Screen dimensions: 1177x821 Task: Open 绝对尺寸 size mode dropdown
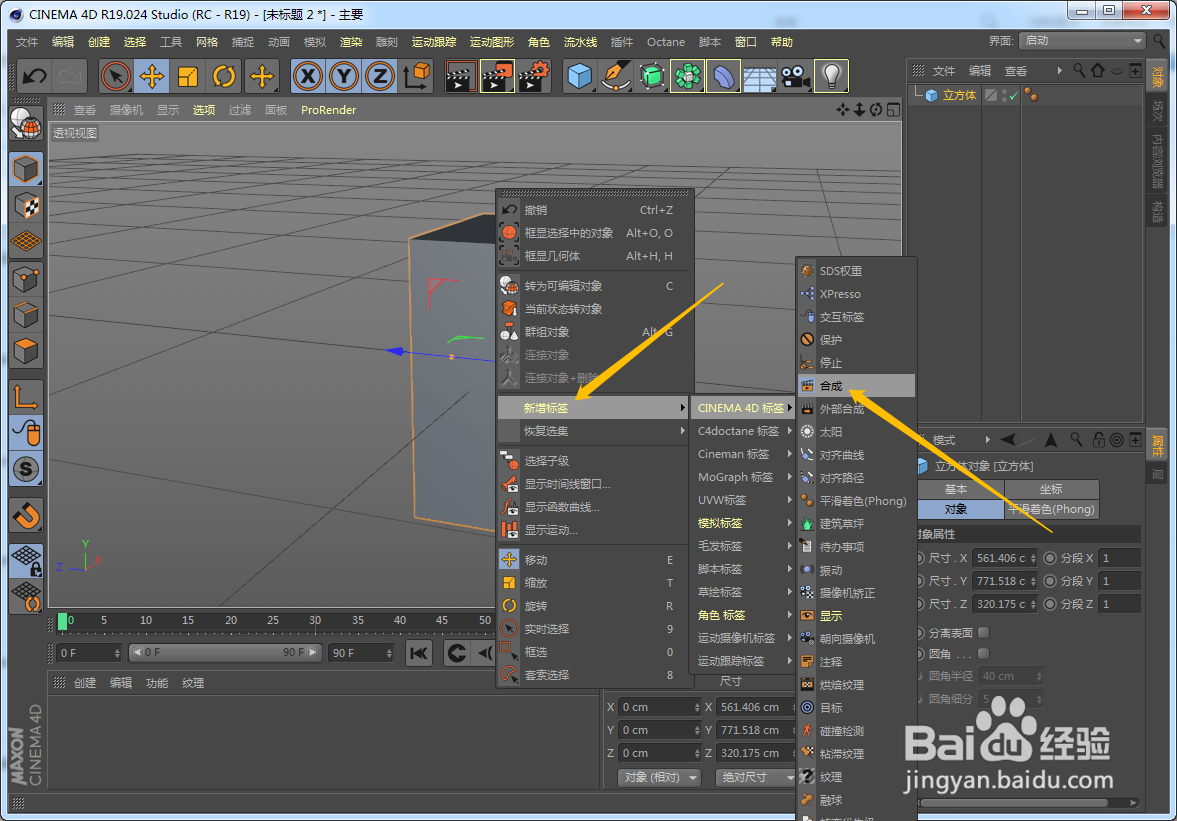pyautogui.click(x=754, y=777)
